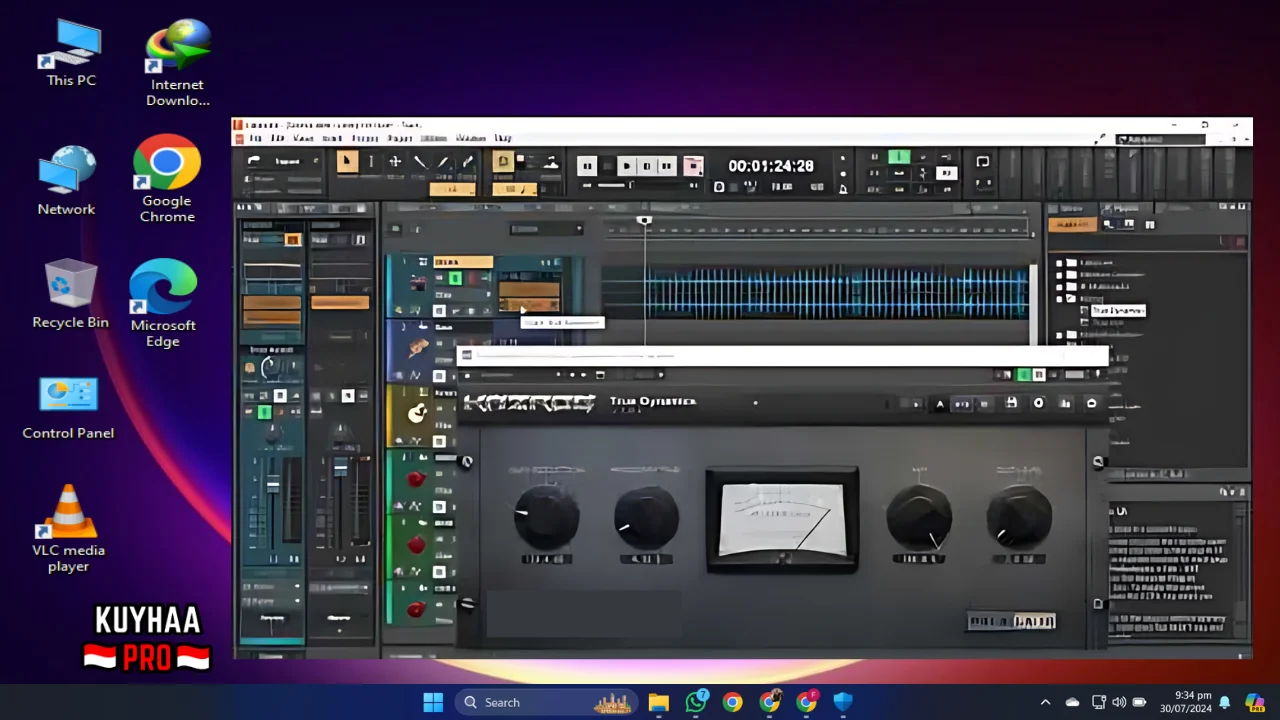
Task: Toggle the green transport option button
Action: [899, 157]
